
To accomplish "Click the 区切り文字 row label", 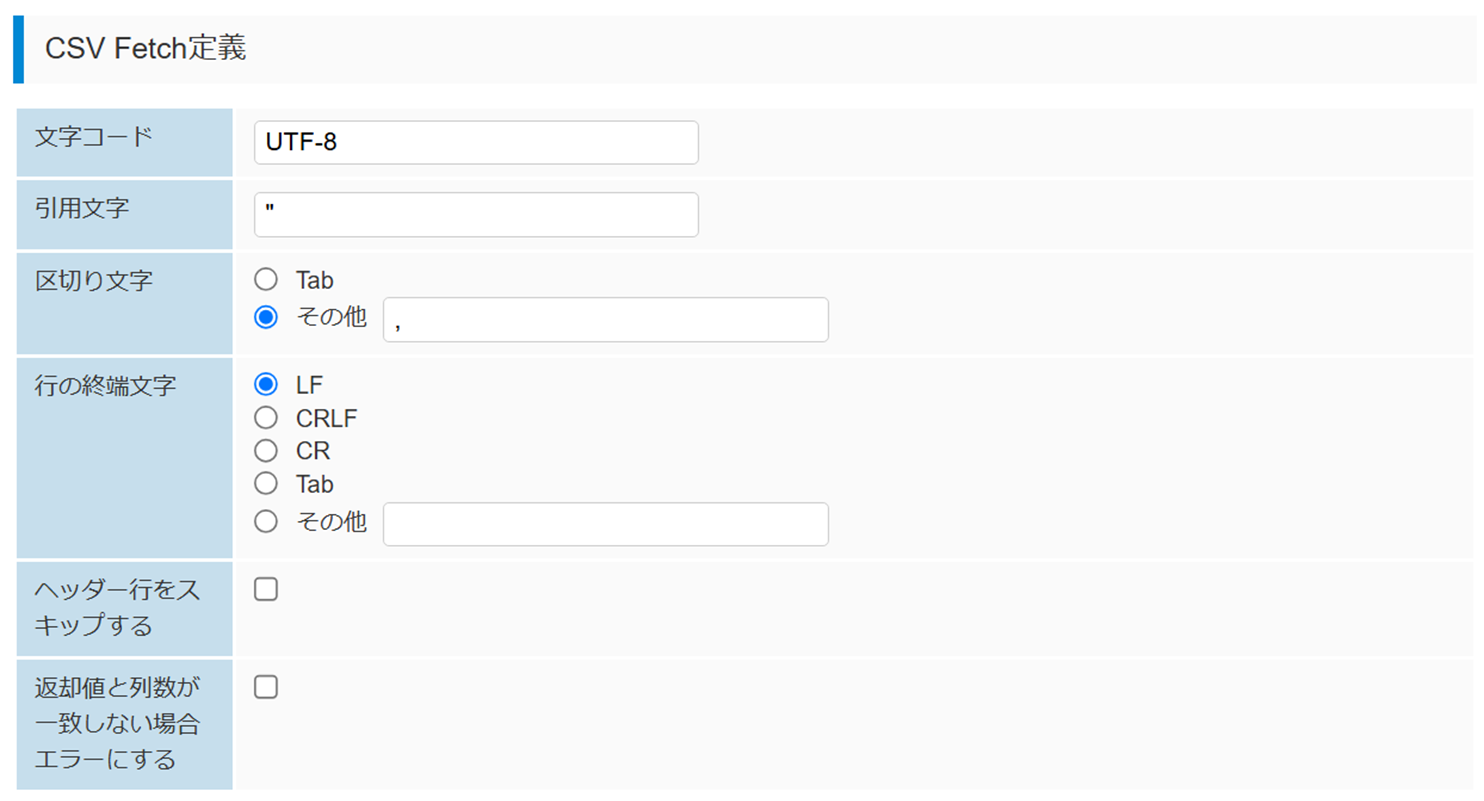I will click(94, 280).
